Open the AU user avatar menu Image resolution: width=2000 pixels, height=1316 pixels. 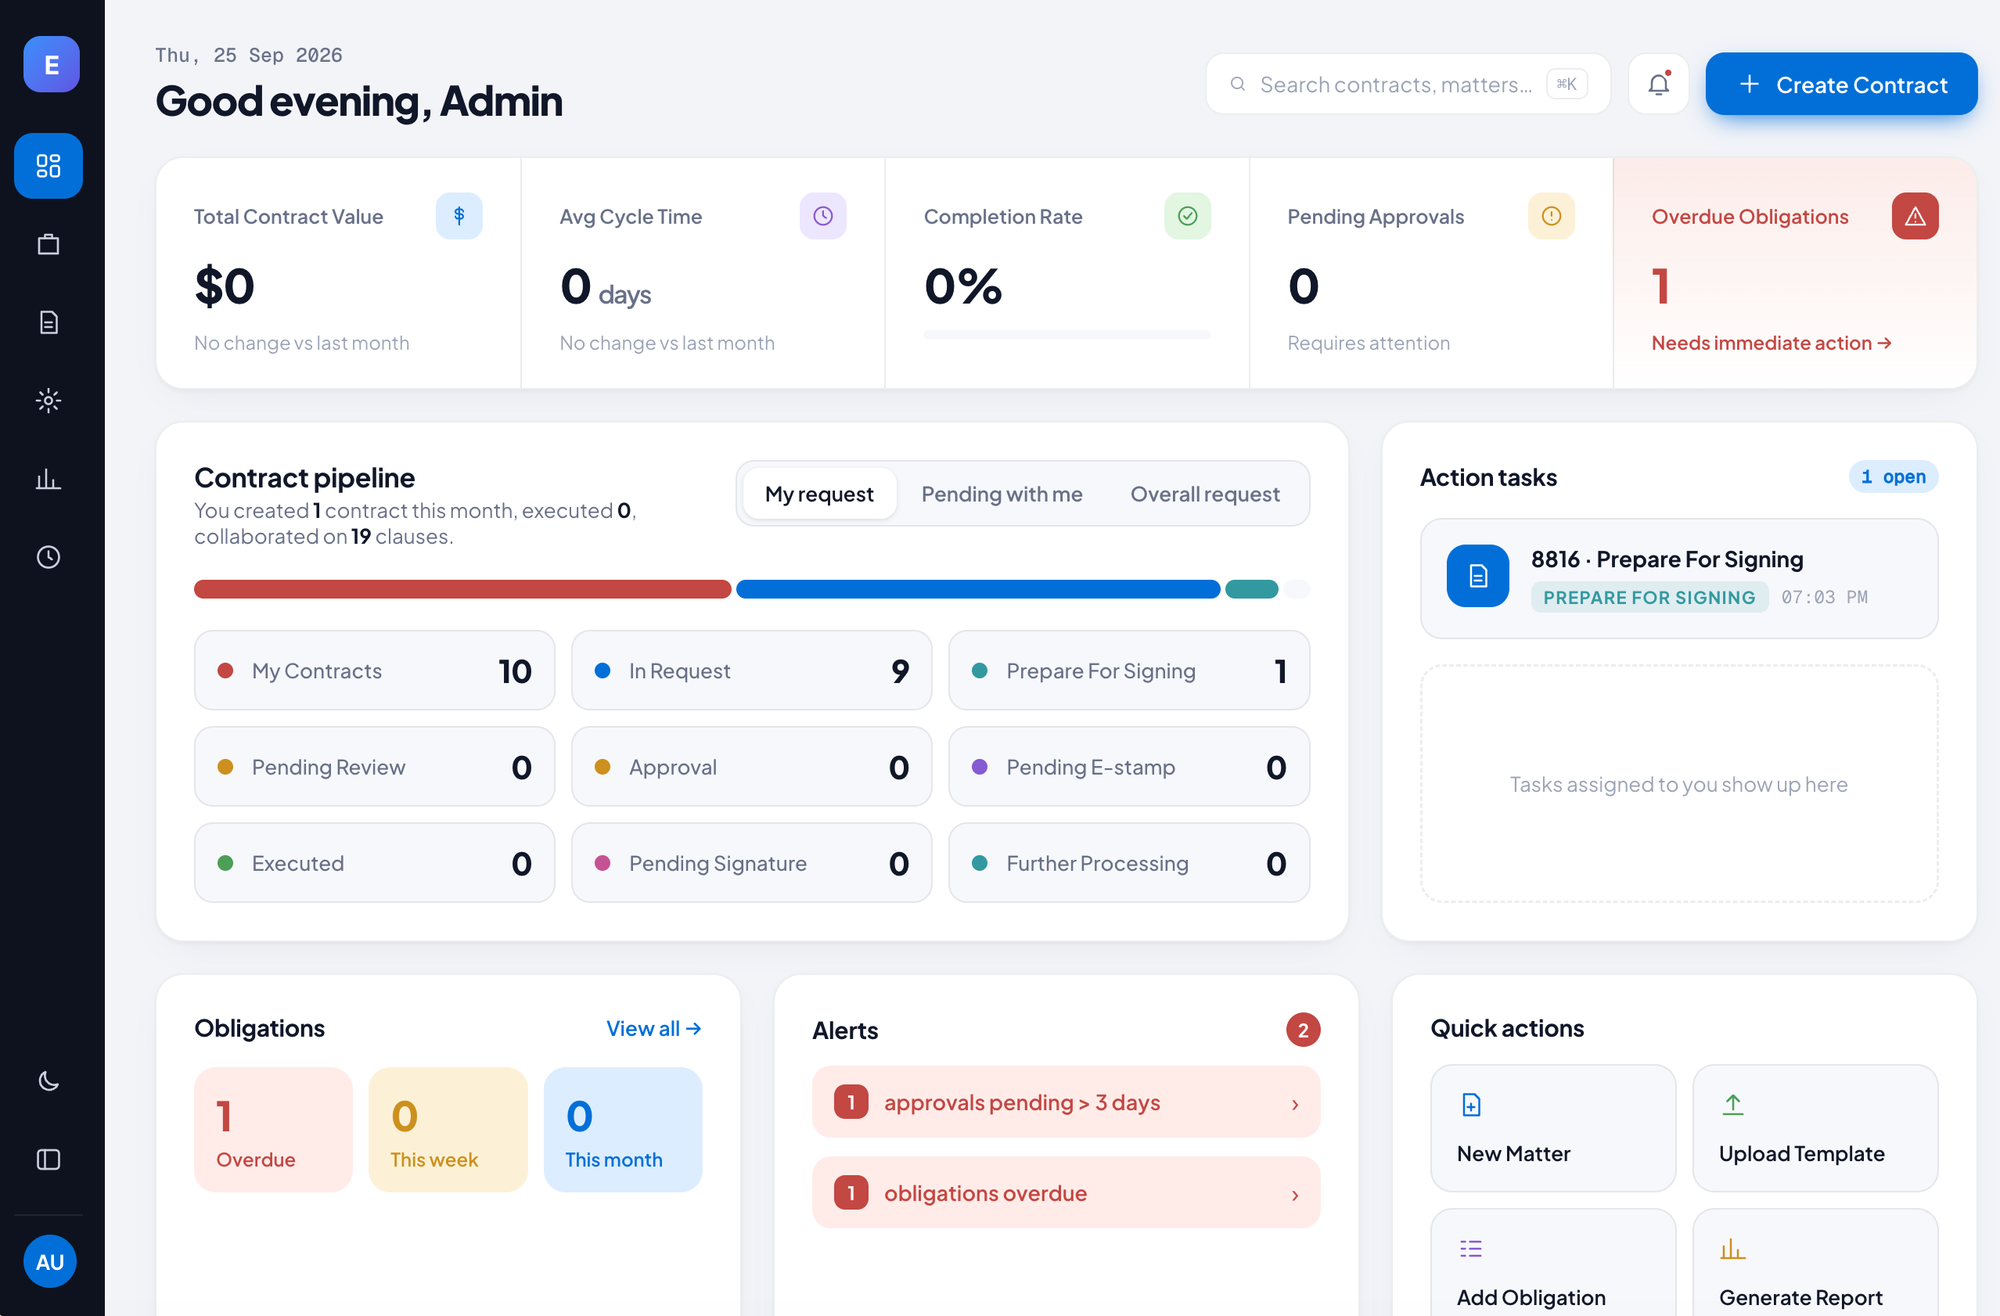pos(50,1262)
